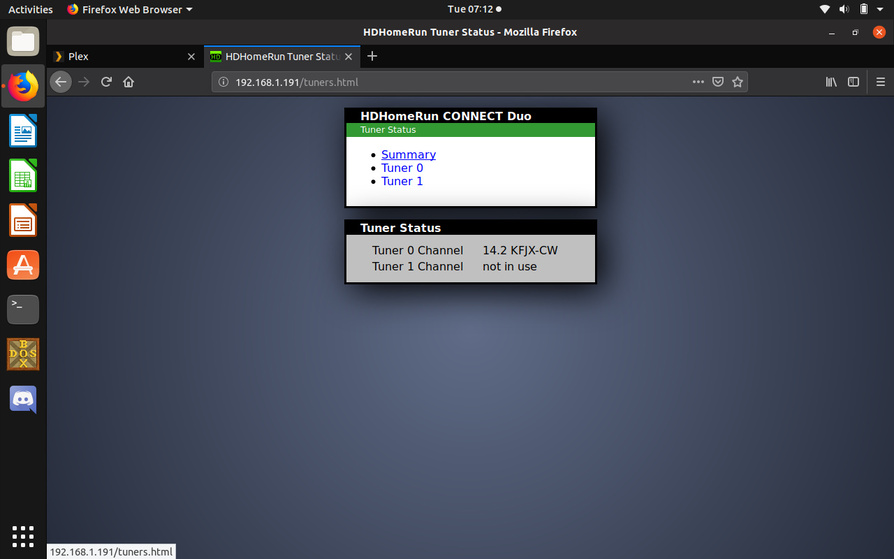Open Ubuntu Software from the dock

tap(23, 265)
